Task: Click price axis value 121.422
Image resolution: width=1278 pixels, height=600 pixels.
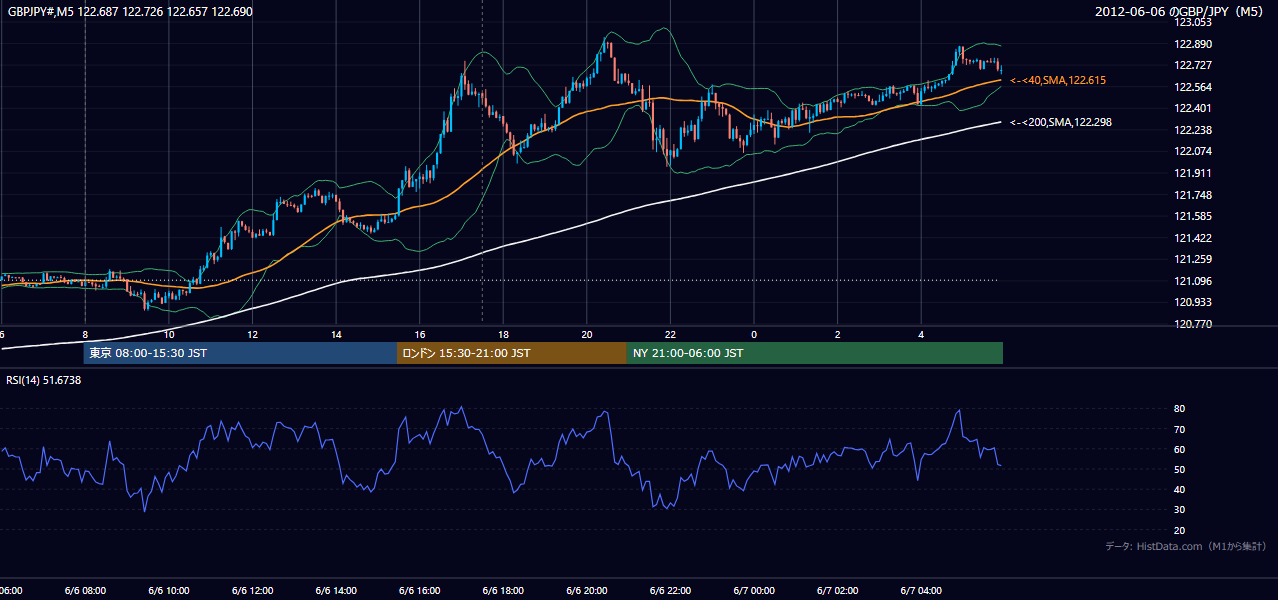Action: click(x=1193, y=238)
